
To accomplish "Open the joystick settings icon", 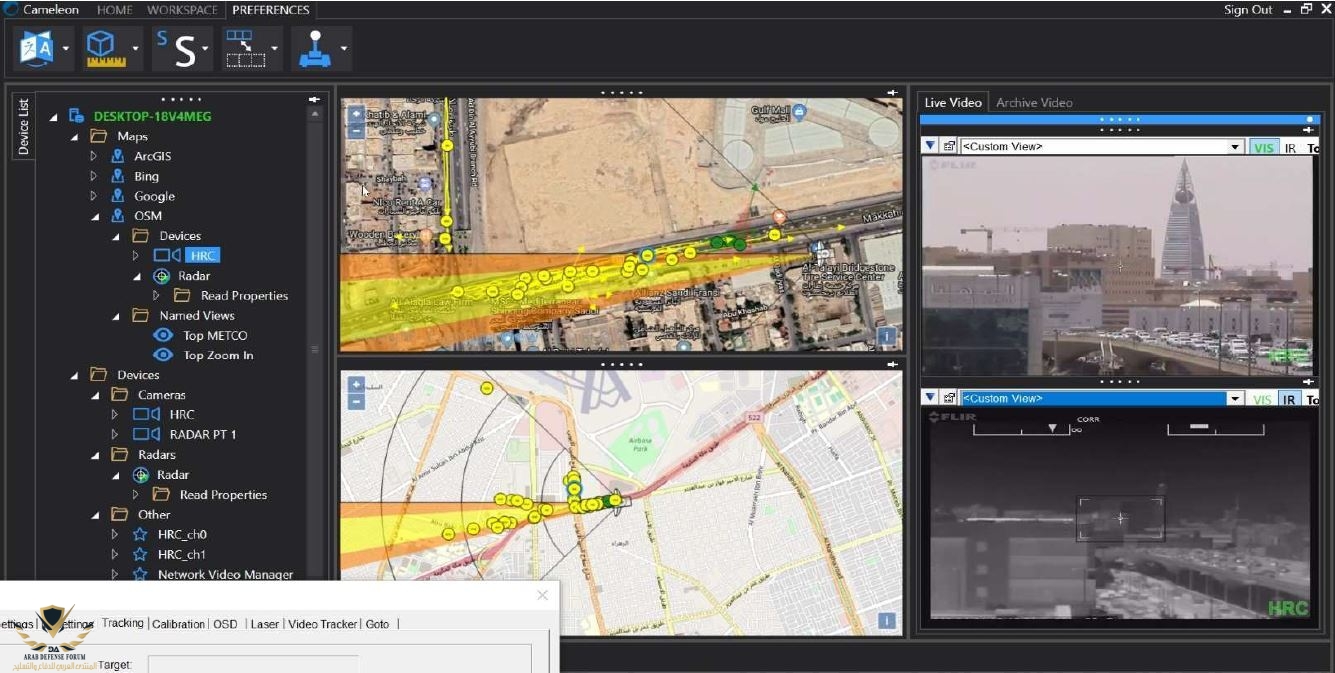I will (315, 47).
